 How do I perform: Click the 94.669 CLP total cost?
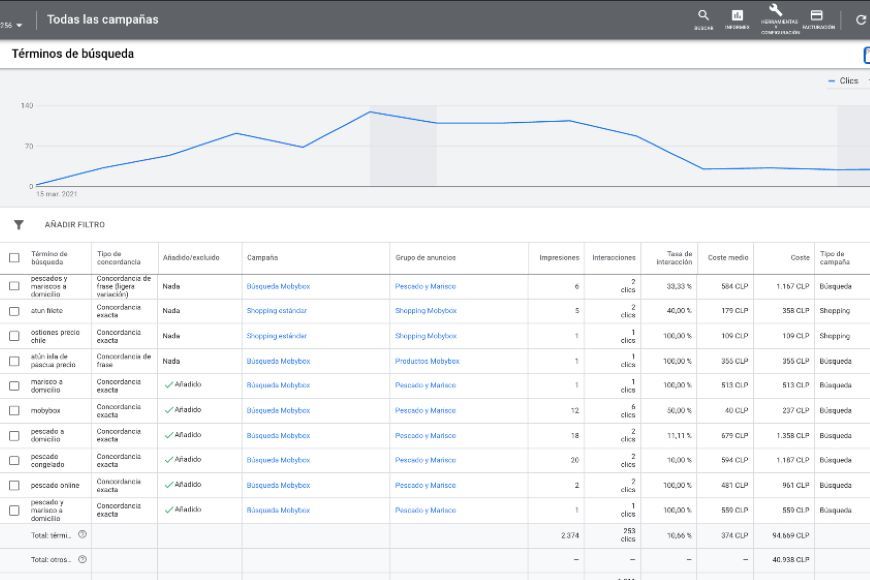coord(791,536)
